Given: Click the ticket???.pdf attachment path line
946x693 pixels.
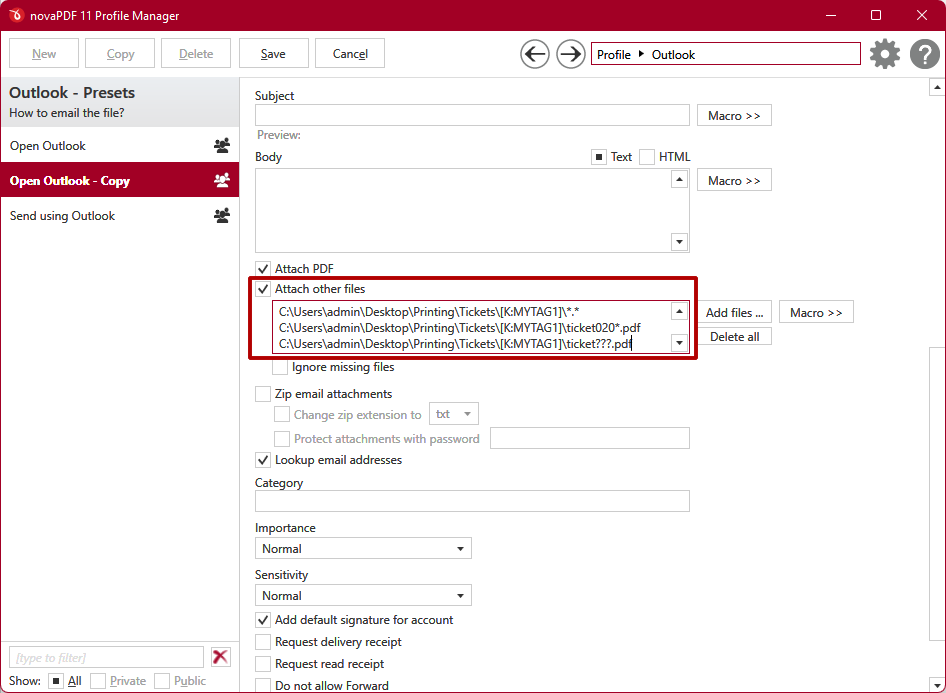Looking at the screenshot, I should click(x=455, y=344).
